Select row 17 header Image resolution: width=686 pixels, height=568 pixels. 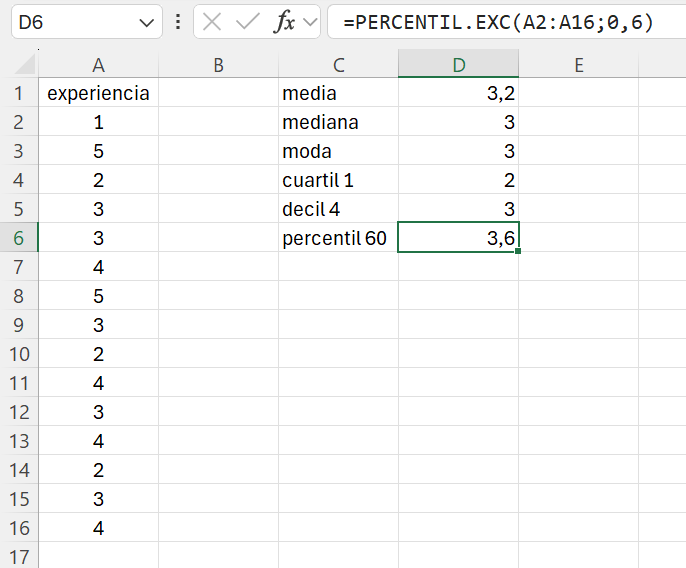pyautogui.click(x=19, y=556)
